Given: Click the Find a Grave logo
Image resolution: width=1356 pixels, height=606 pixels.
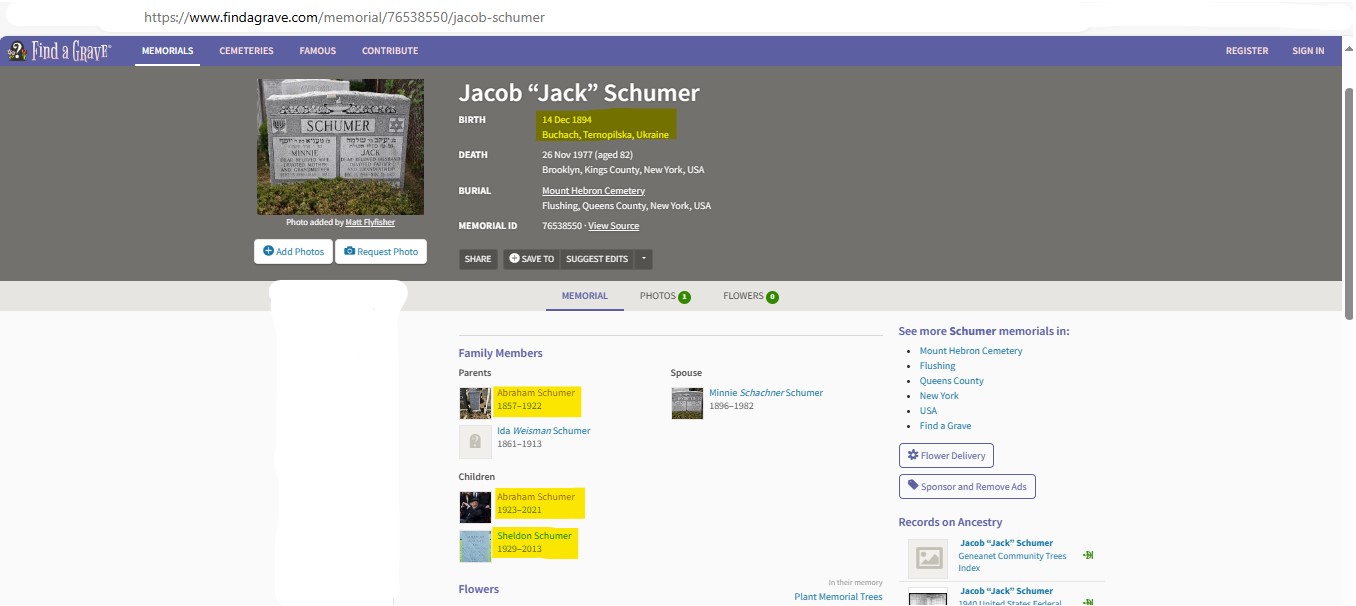Looking at the screenshot, I should 60,51.
